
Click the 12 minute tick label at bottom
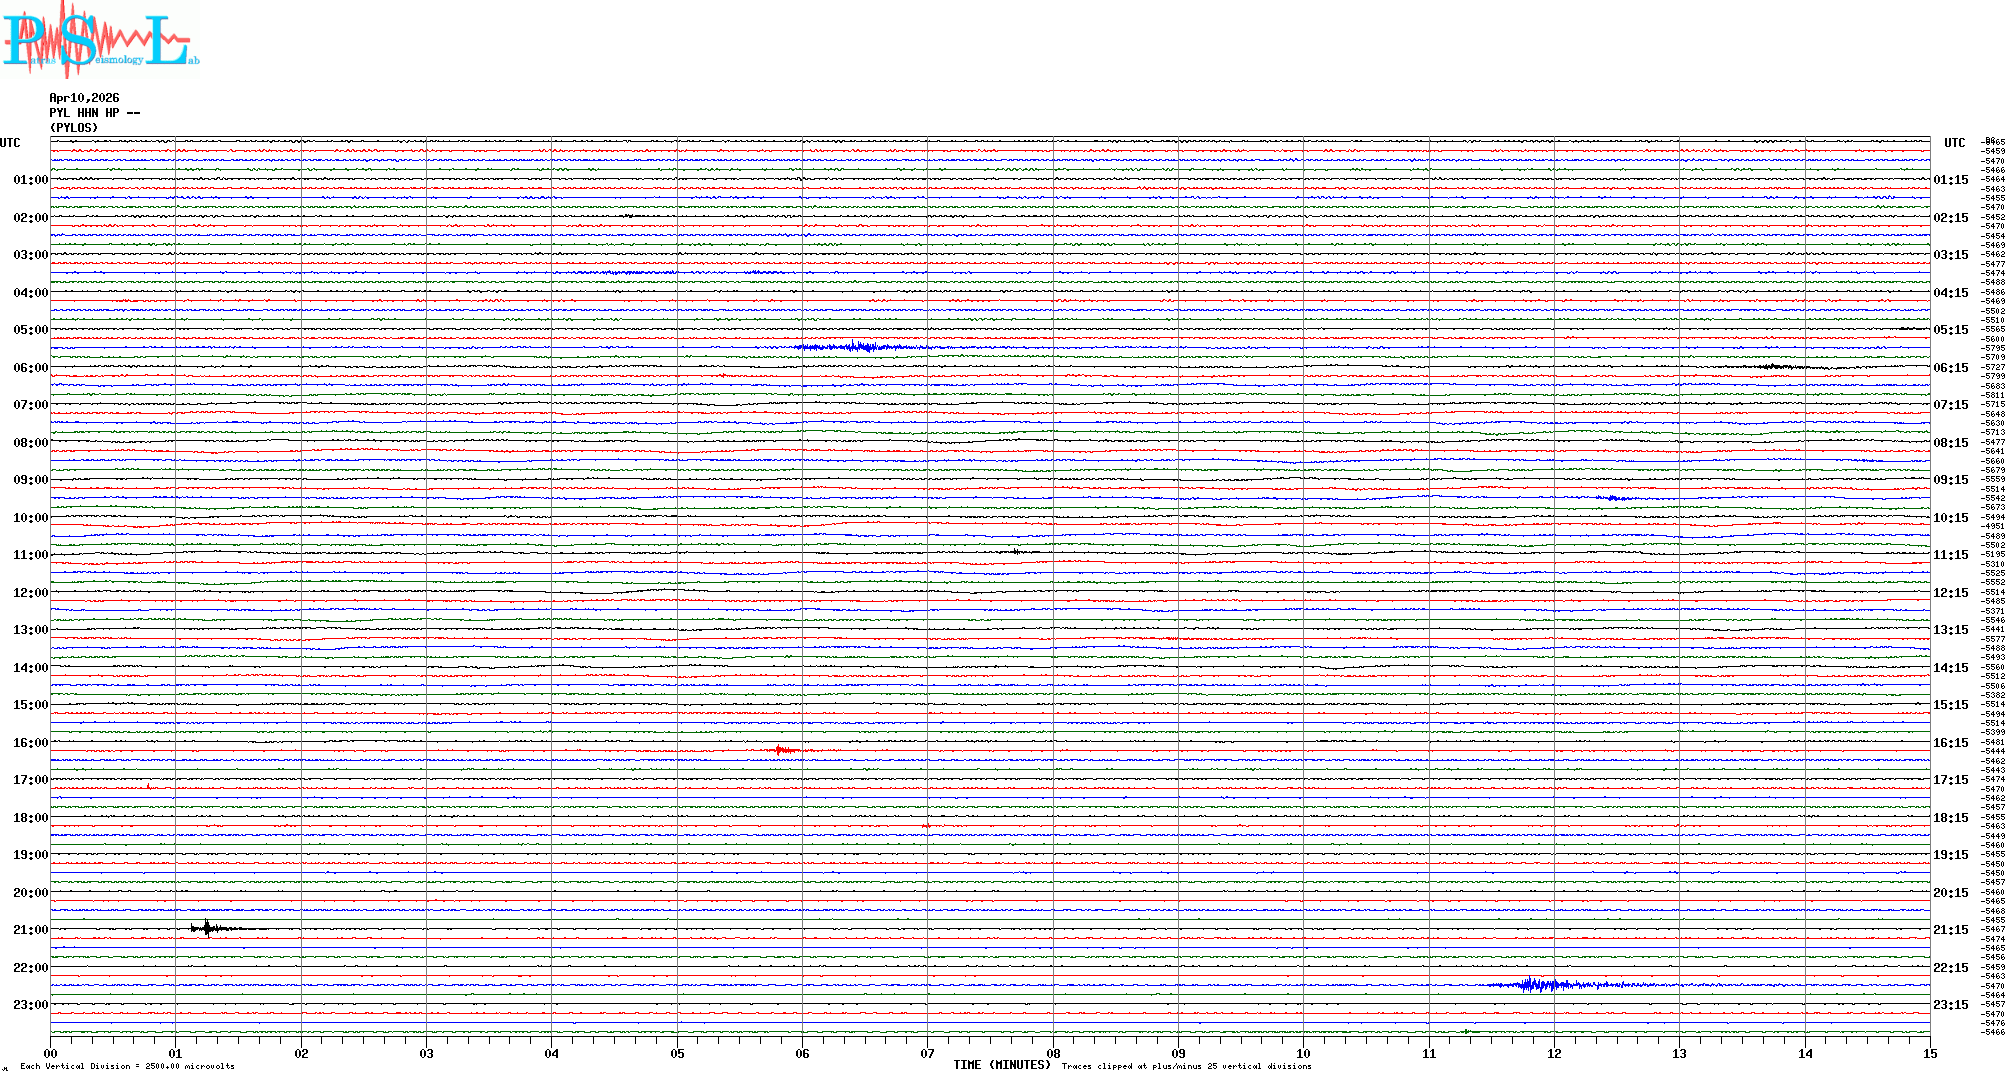coord(1554,1053)
